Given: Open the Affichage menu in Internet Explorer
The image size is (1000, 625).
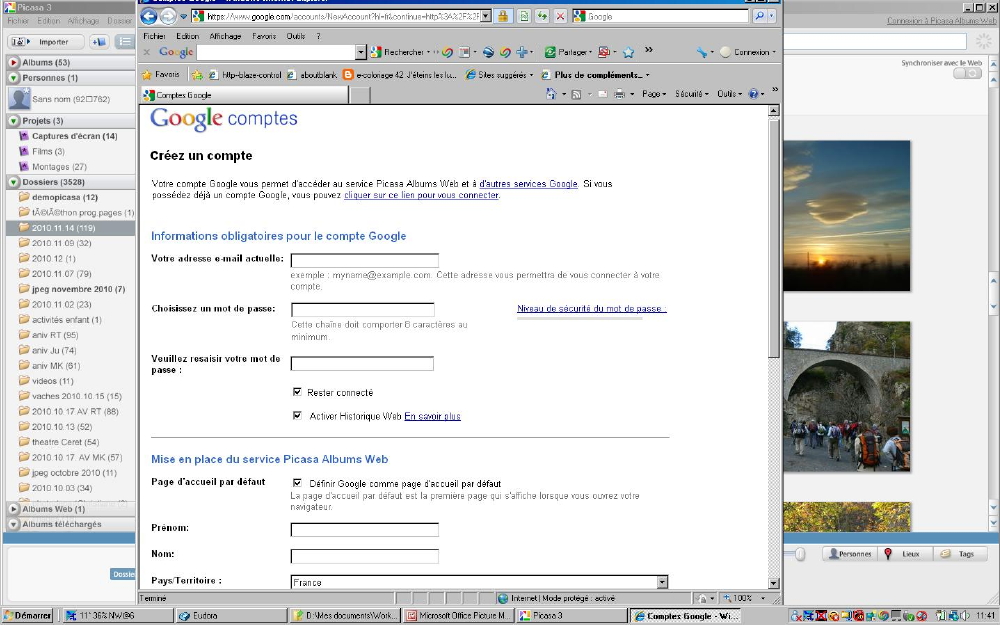Looking at the screenshot, I should (225, 36).
